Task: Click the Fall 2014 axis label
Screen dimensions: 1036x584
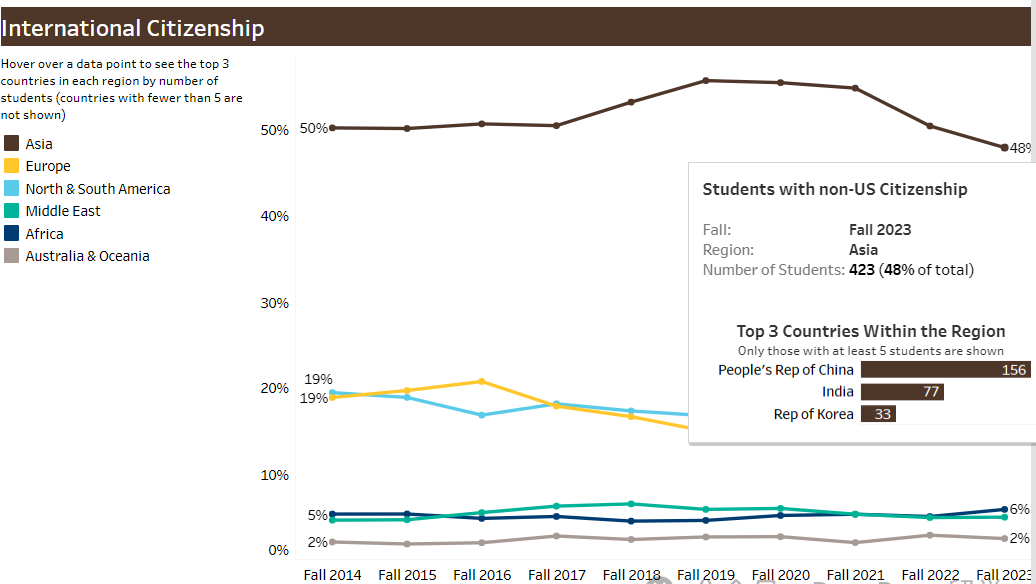Action: pyautogui.click(x=332, y=575)
